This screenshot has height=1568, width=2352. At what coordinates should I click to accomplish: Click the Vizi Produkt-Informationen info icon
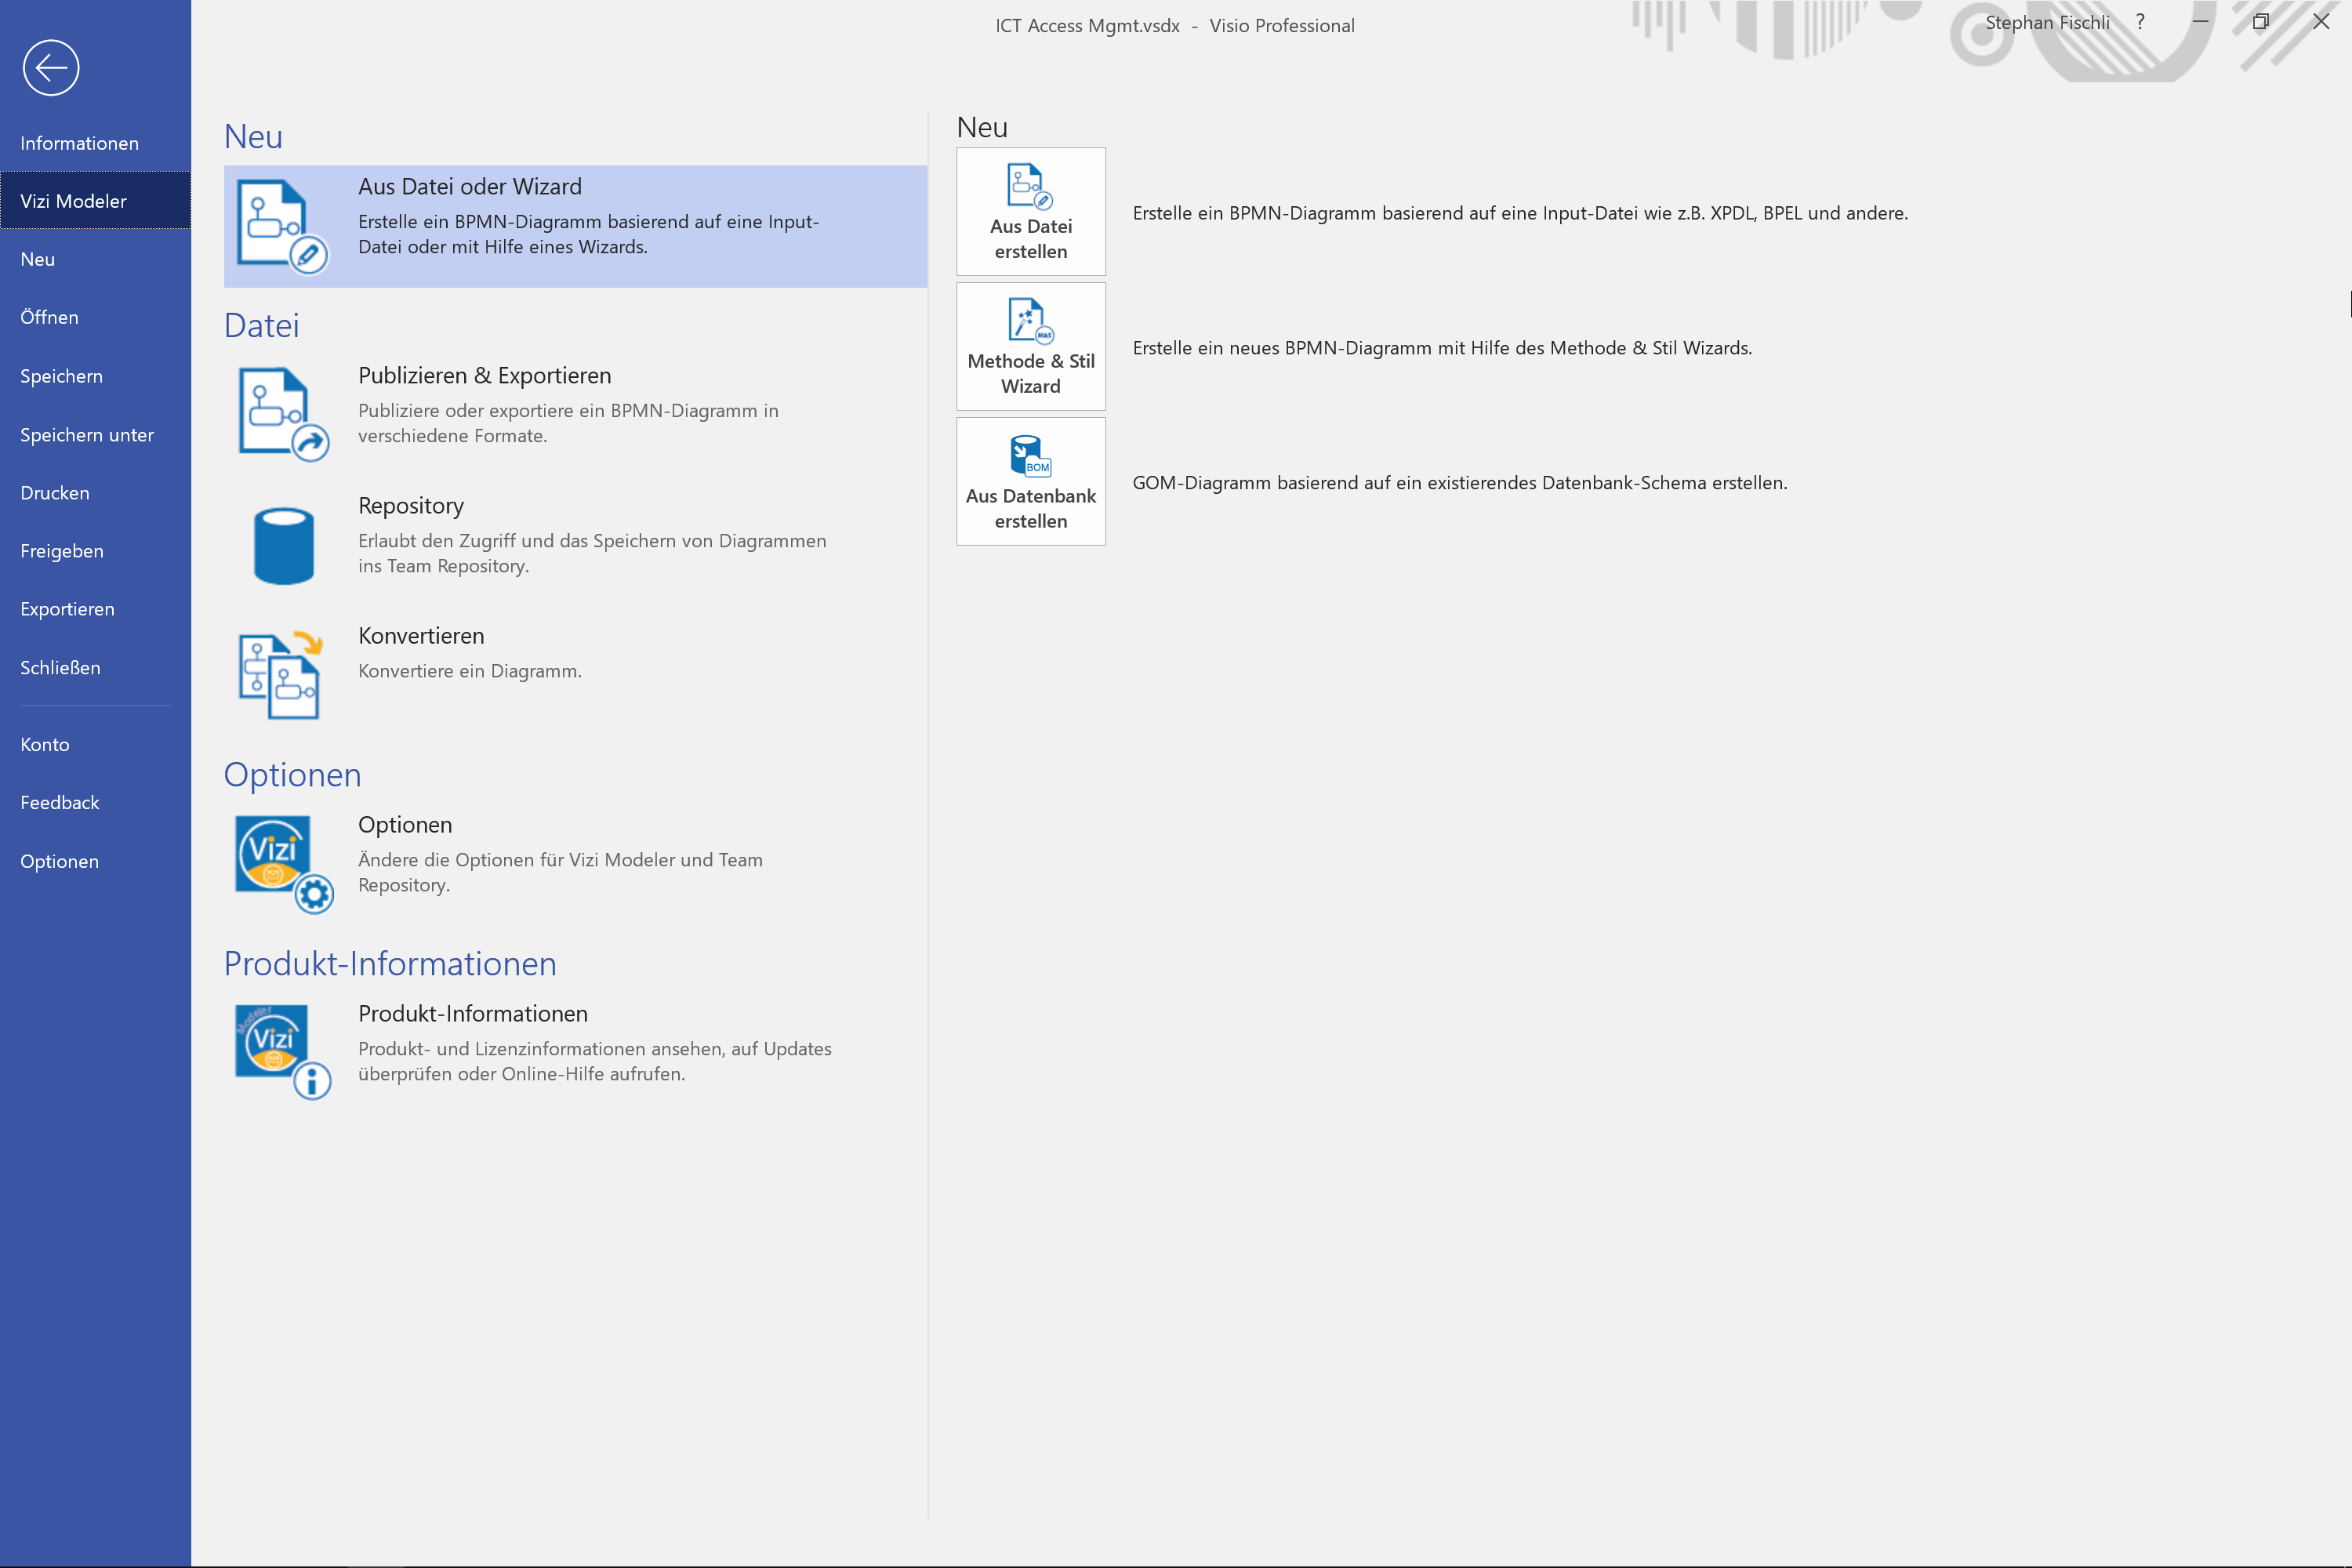tap(283, 1052)
